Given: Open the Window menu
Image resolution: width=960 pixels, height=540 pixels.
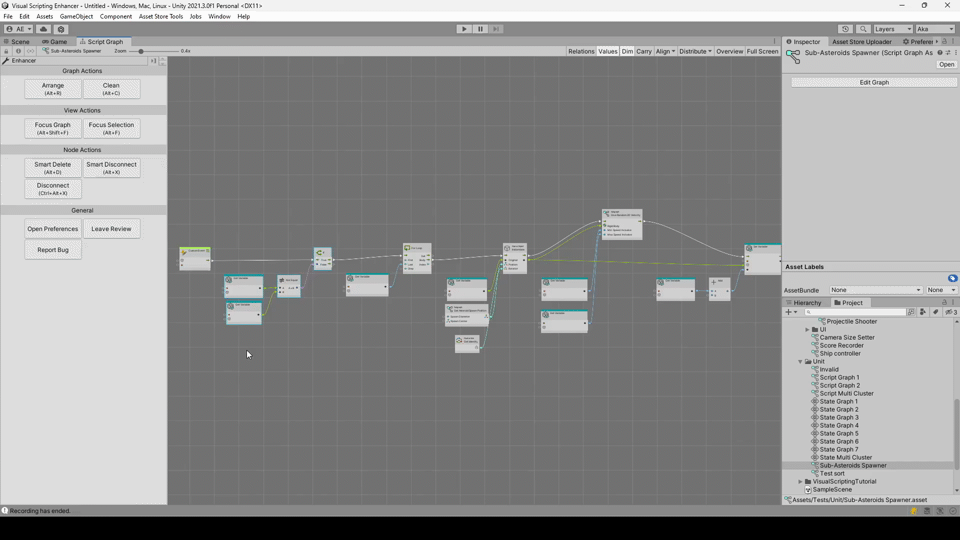Looking at the screenshot, I should click(219, 17).
